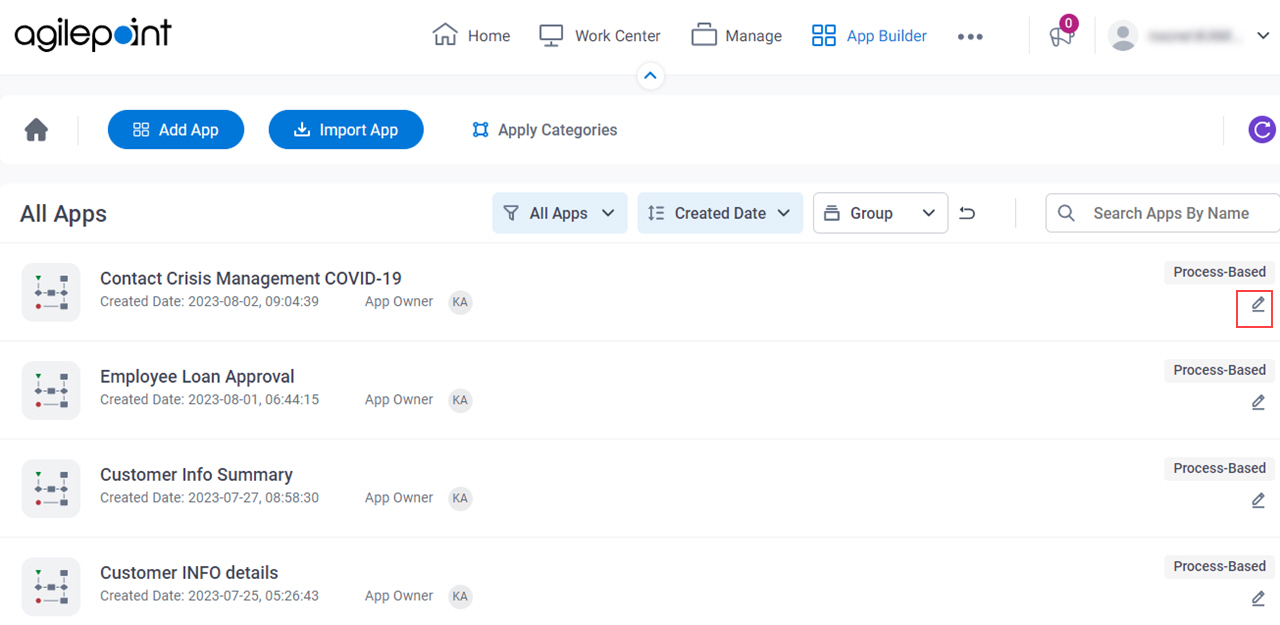Open Contact Crisis Management COVID-19 app

[x=251, y=278]
